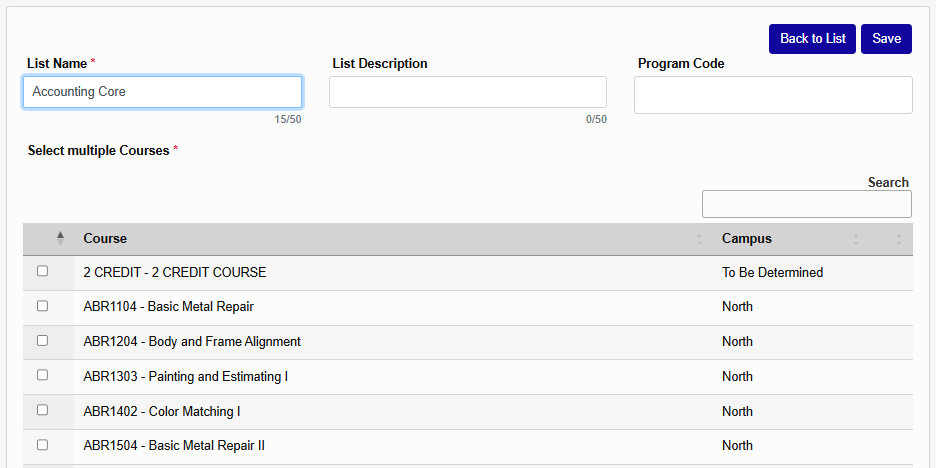Save the course list
Image resolution: width=936 pixels, height=468 pixels.
pos(886,39)
